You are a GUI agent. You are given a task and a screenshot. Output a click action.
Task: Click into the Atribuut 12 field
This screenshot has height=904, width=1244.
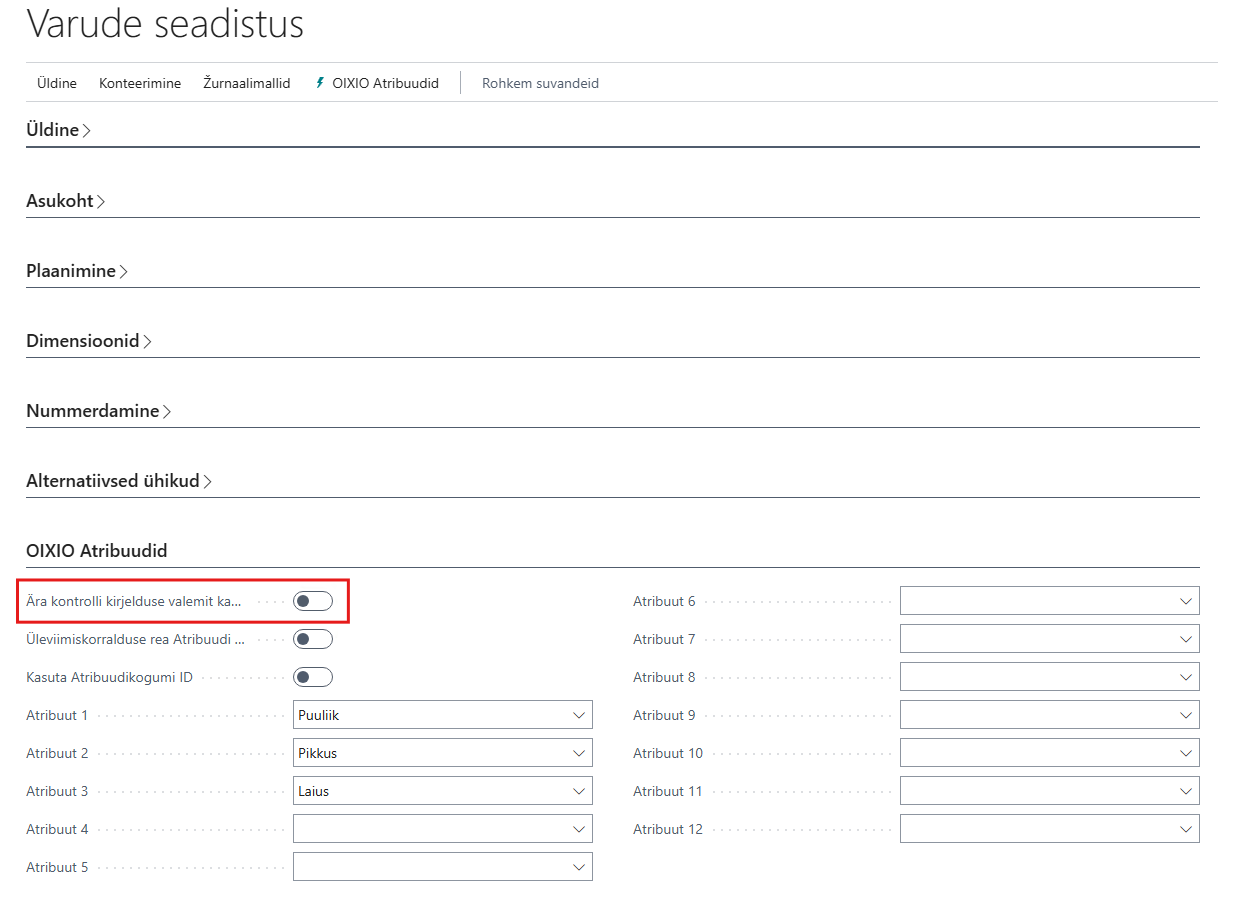[1038, 829]
